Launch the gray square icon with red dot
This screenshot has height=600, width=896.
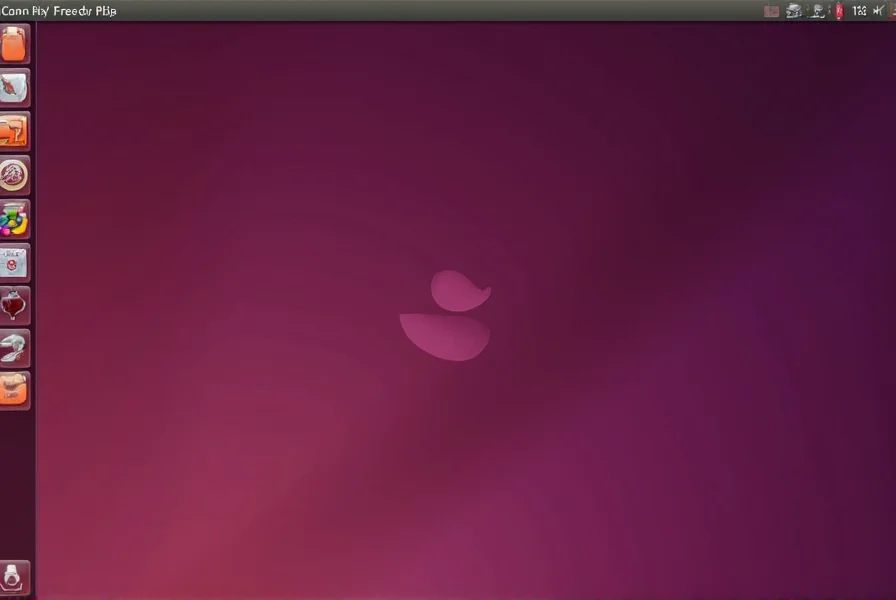point(14,262)
